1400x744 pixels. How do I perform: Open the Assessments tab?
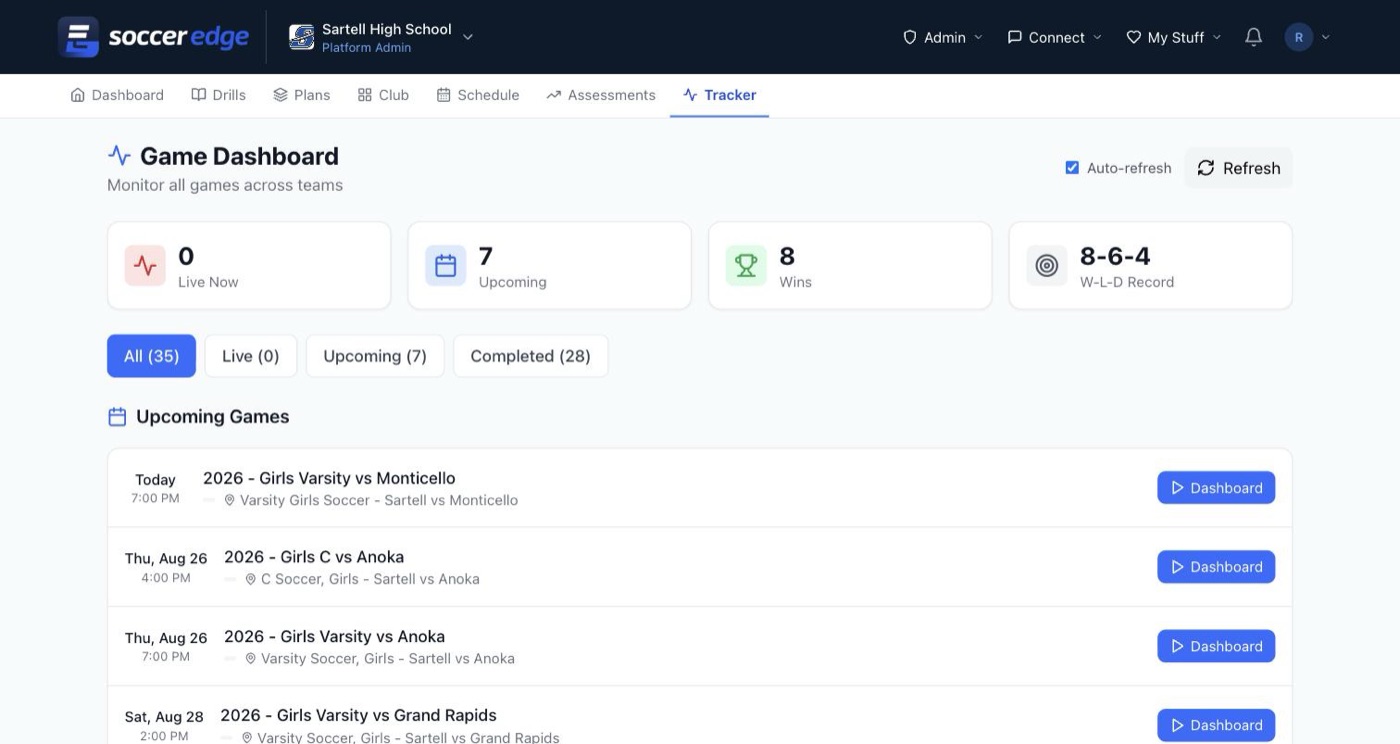click(601, 95)
